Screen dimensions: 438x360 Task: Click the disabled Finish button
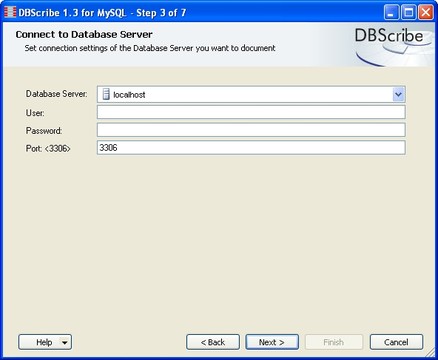tap(334, 342)
